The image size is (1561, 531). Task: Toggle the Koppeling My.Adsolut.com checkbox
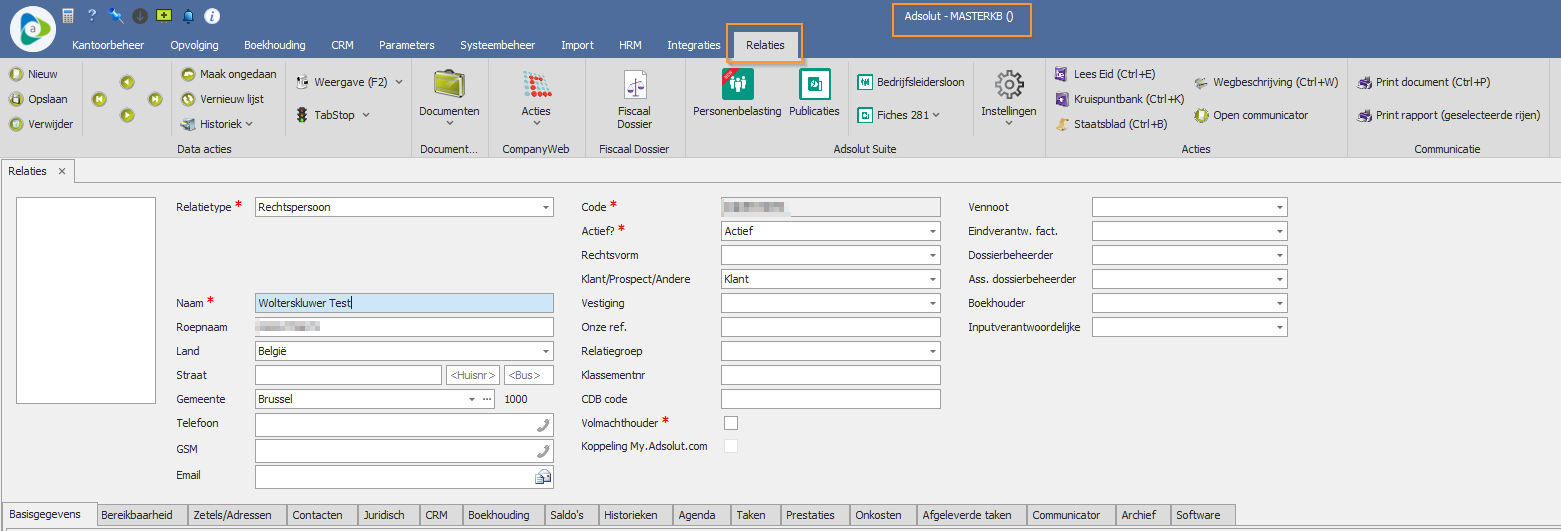pos(731,446)
